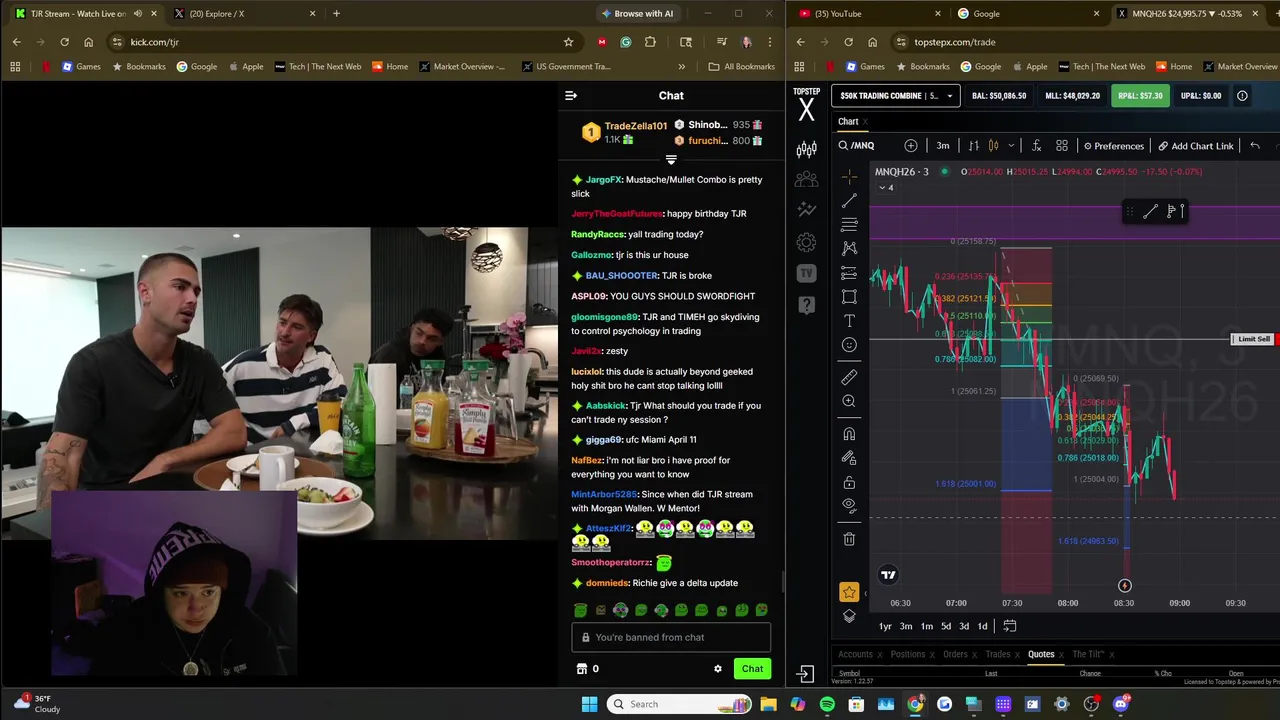
Task: Click the trash remove drawings icon
Action: pos(849,539)
